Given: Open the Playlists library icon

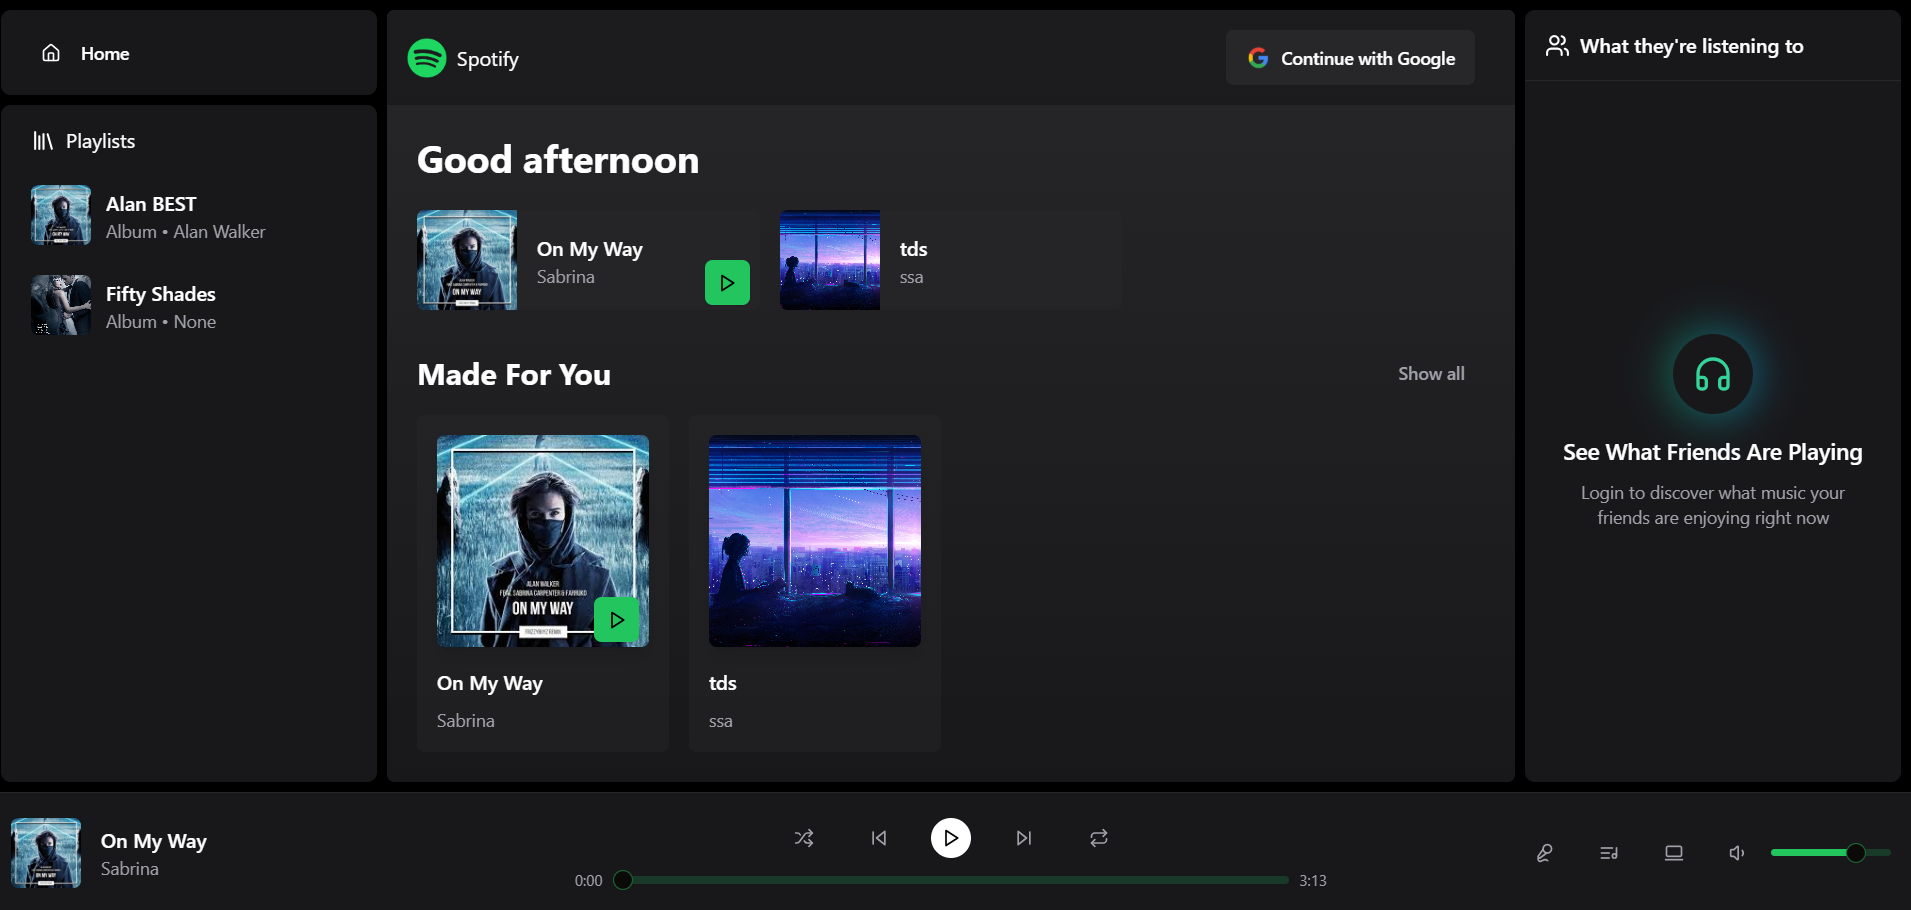Looking at the screenshot, I should [x=43, y=141].
